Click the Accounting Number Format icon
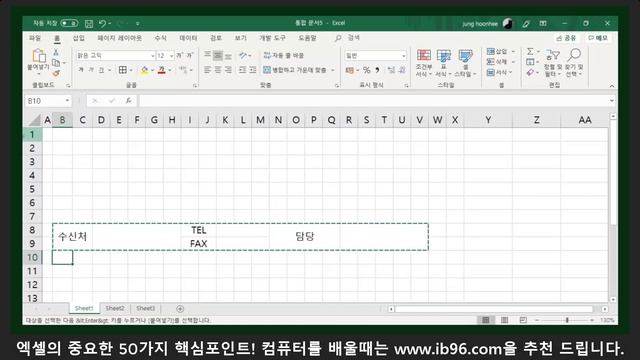Image resolution: width=640 pixels, height=360 pixels. 350,70
